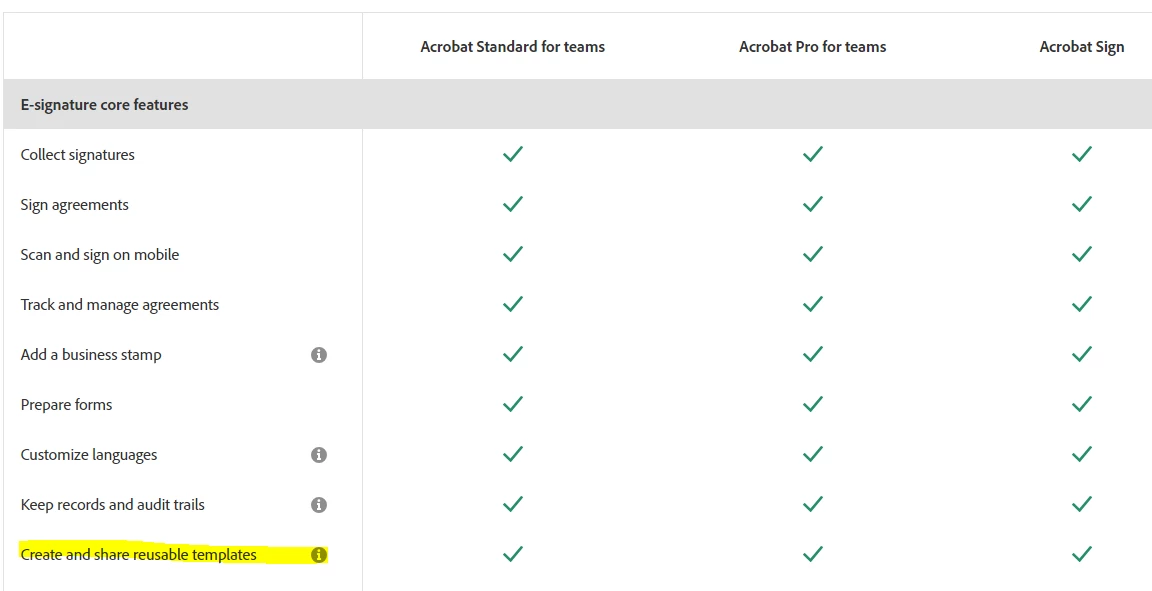1152x591 pixels.
Task: Click the Collect signatures feature label
Action: [78, 155]
